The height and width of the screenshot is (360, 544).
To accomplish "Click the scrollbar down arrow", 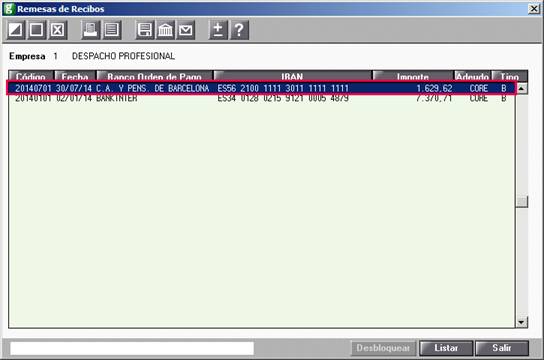I will coord(521,322).
